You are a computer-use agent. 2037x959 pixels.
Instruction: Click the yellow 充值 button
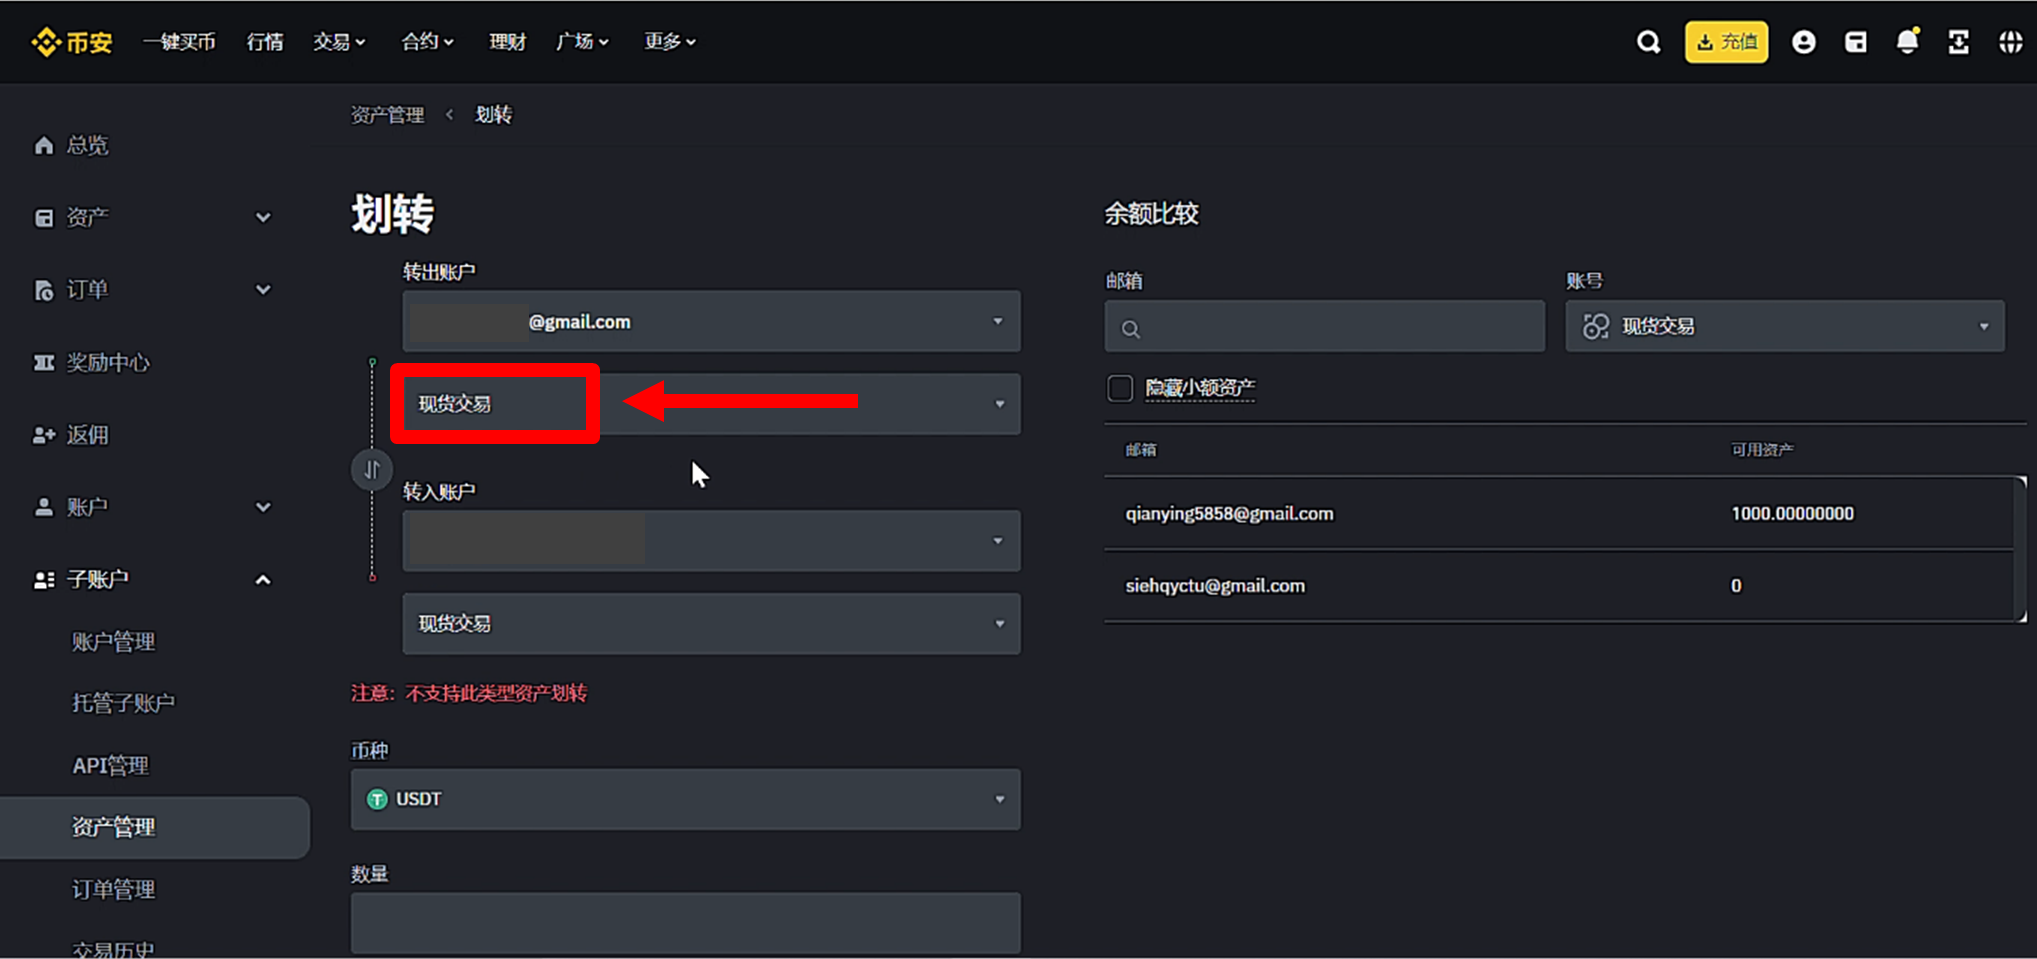[1726, 42]
